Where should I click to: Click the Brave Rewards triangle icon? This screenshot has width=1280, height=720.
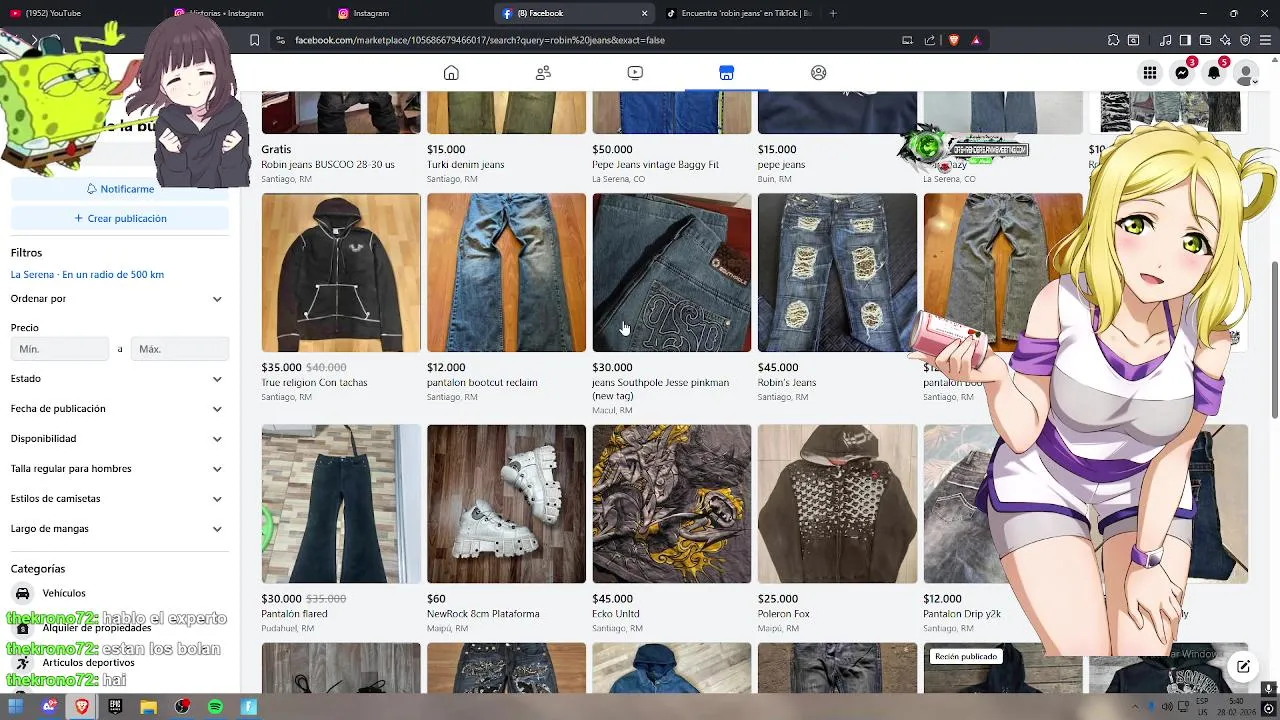[x=976, y=40]
